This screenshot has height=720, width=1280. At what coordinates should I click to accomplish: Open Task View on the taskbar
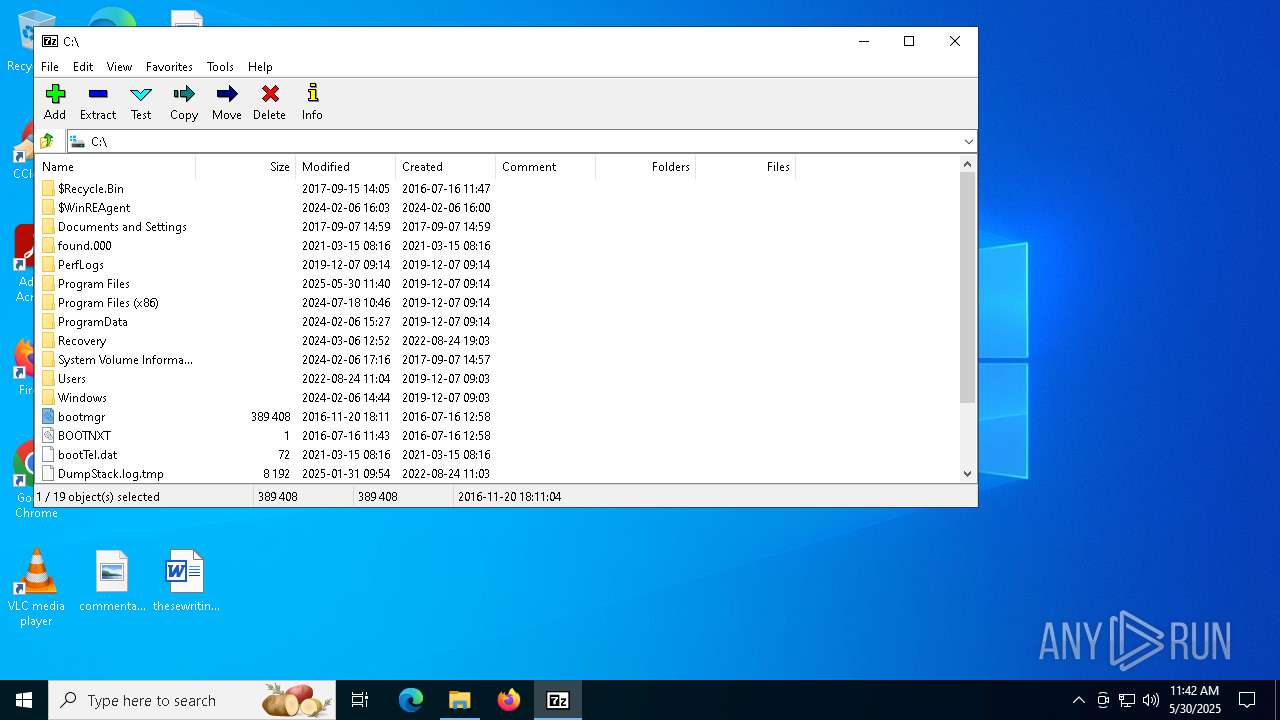point(360,700)
